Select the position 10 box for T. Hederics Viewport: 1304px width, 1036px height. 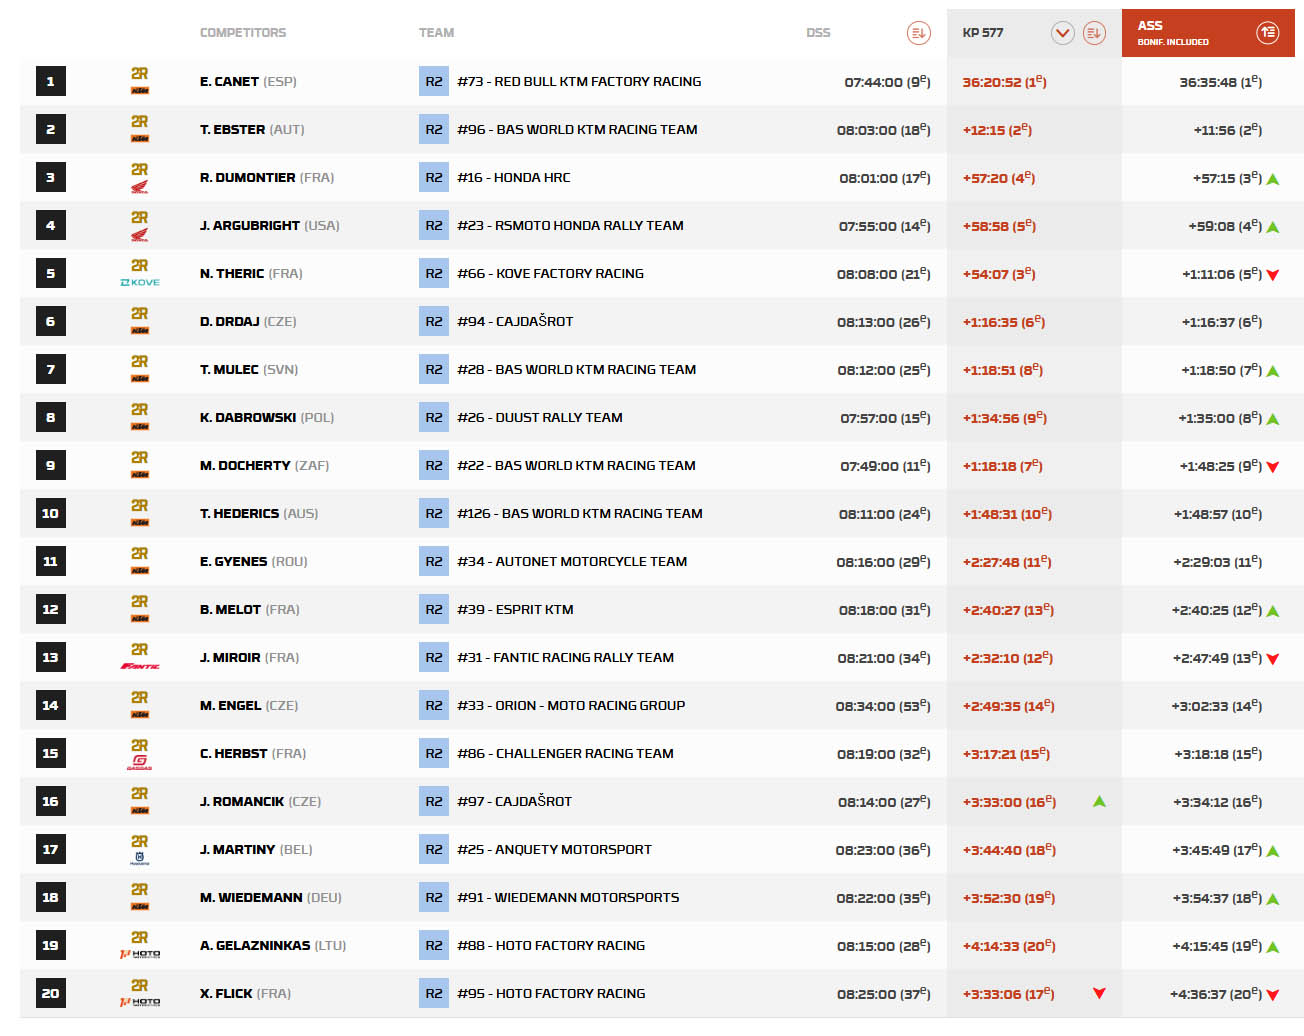pos(50,514)
